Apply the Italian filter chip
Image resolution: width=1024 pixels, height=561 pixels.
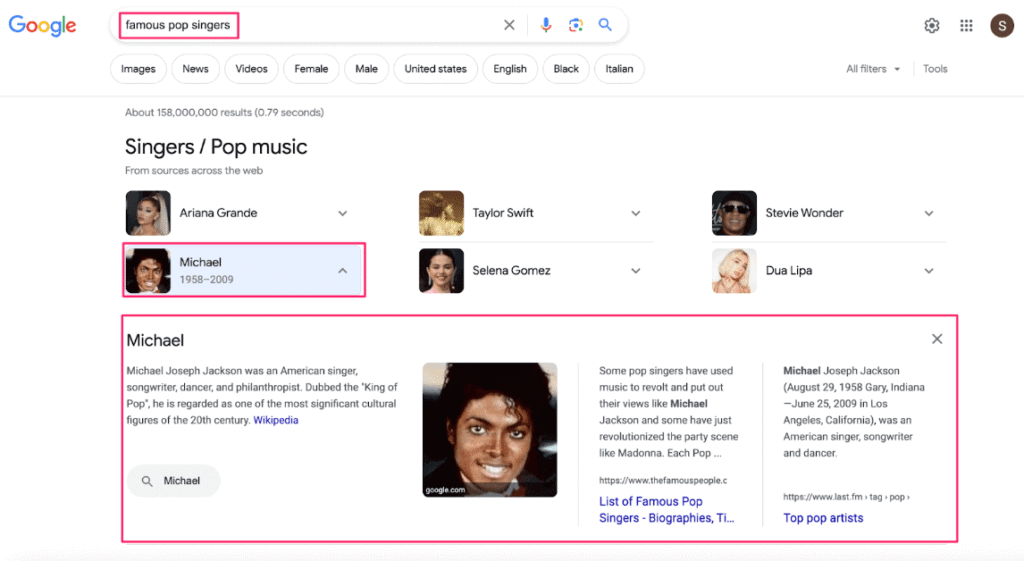point(619,69)
